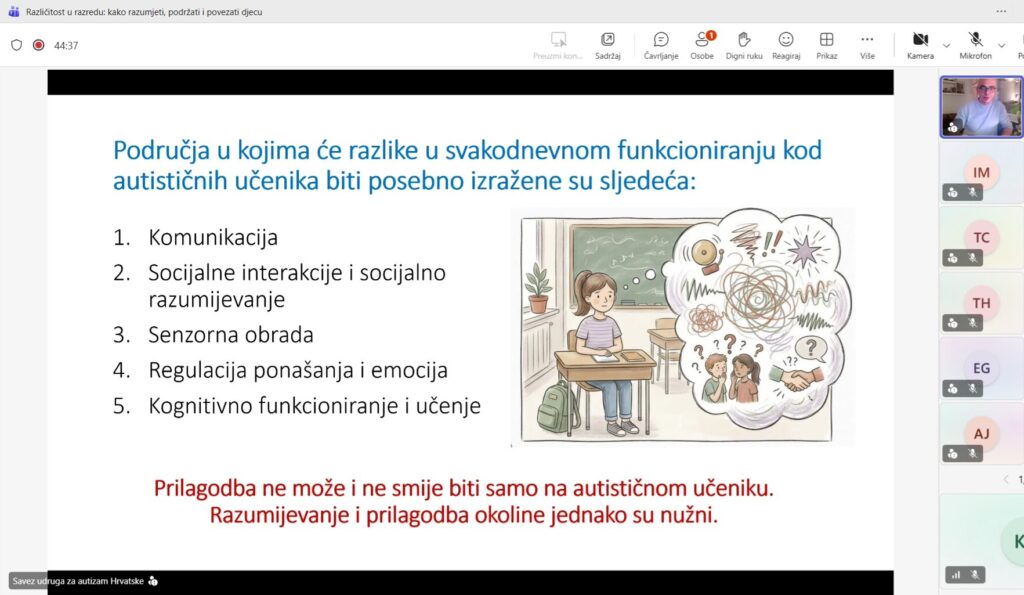Click the Teams logo in title bar
This screenshot has width=1024, height=595.
point(13,12)
